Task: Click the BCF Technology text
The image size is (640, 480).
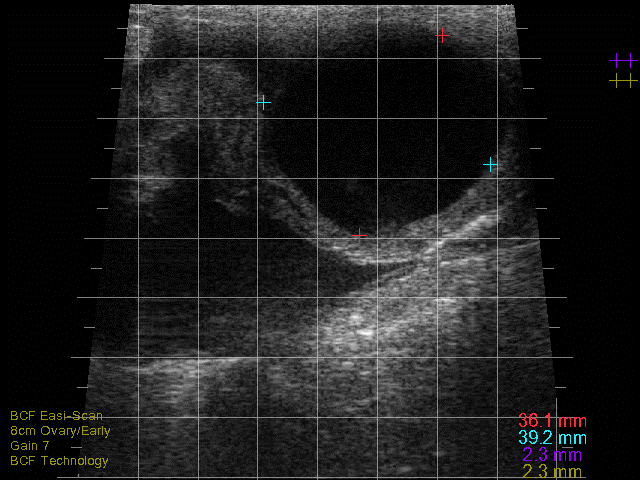Action: click(59, 461)
